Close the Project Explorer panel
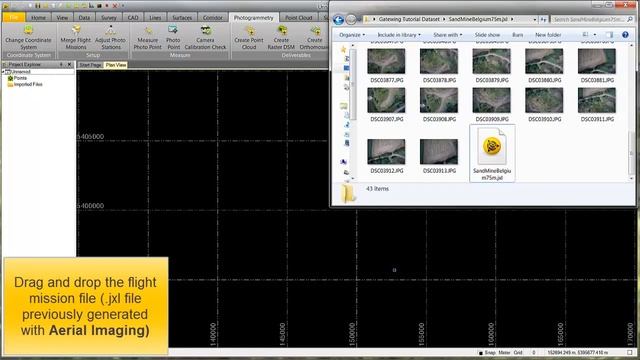Image resolution: width=640 pixels, height=360 pixels. point(69,64)
